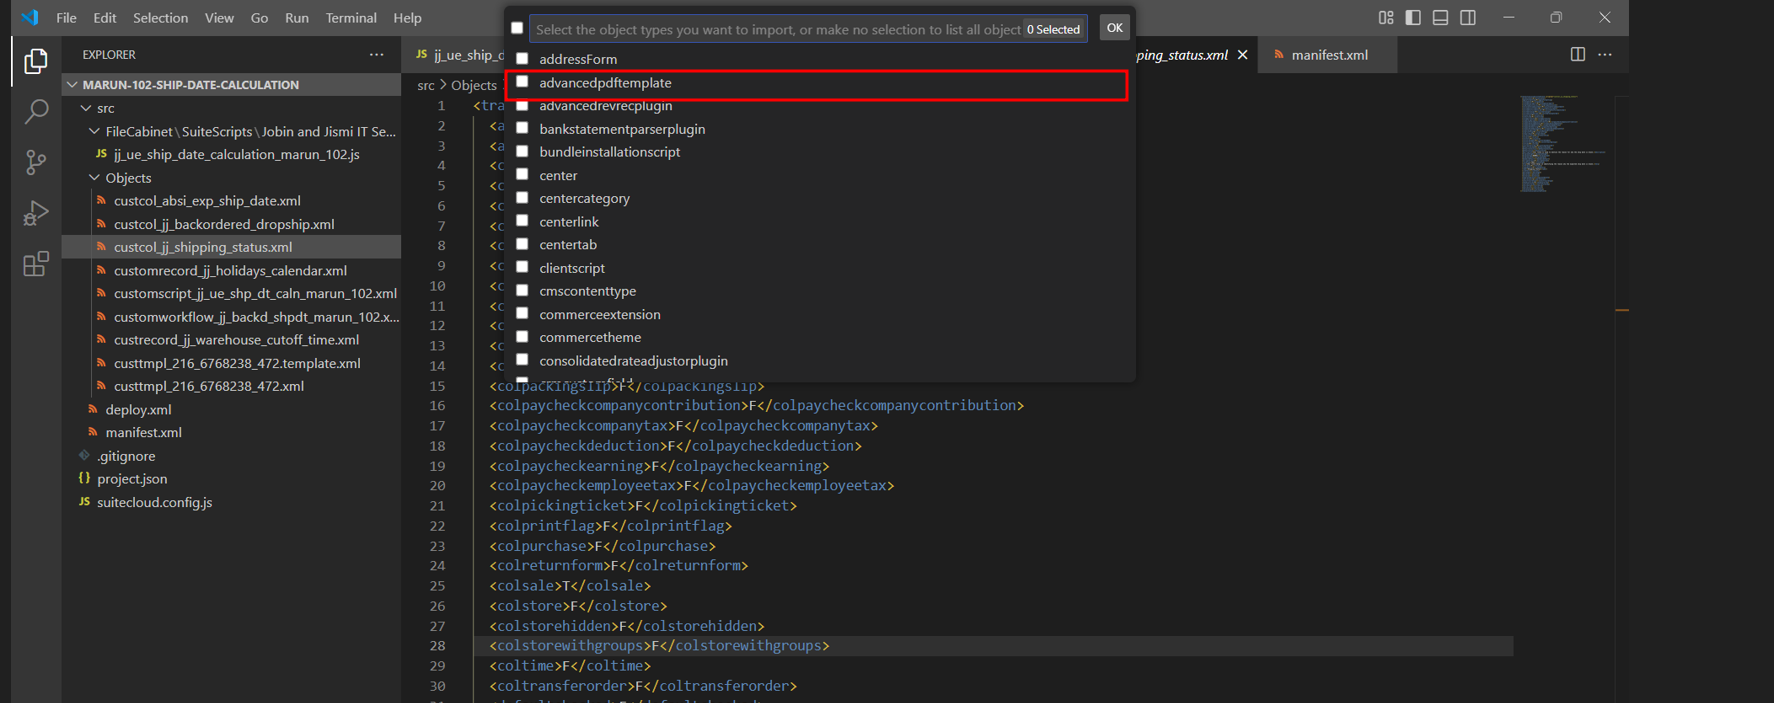Viewport: 1774px width, 703px height.
Task: Open the Explorer view in activity bar
Action: [36, 62]
